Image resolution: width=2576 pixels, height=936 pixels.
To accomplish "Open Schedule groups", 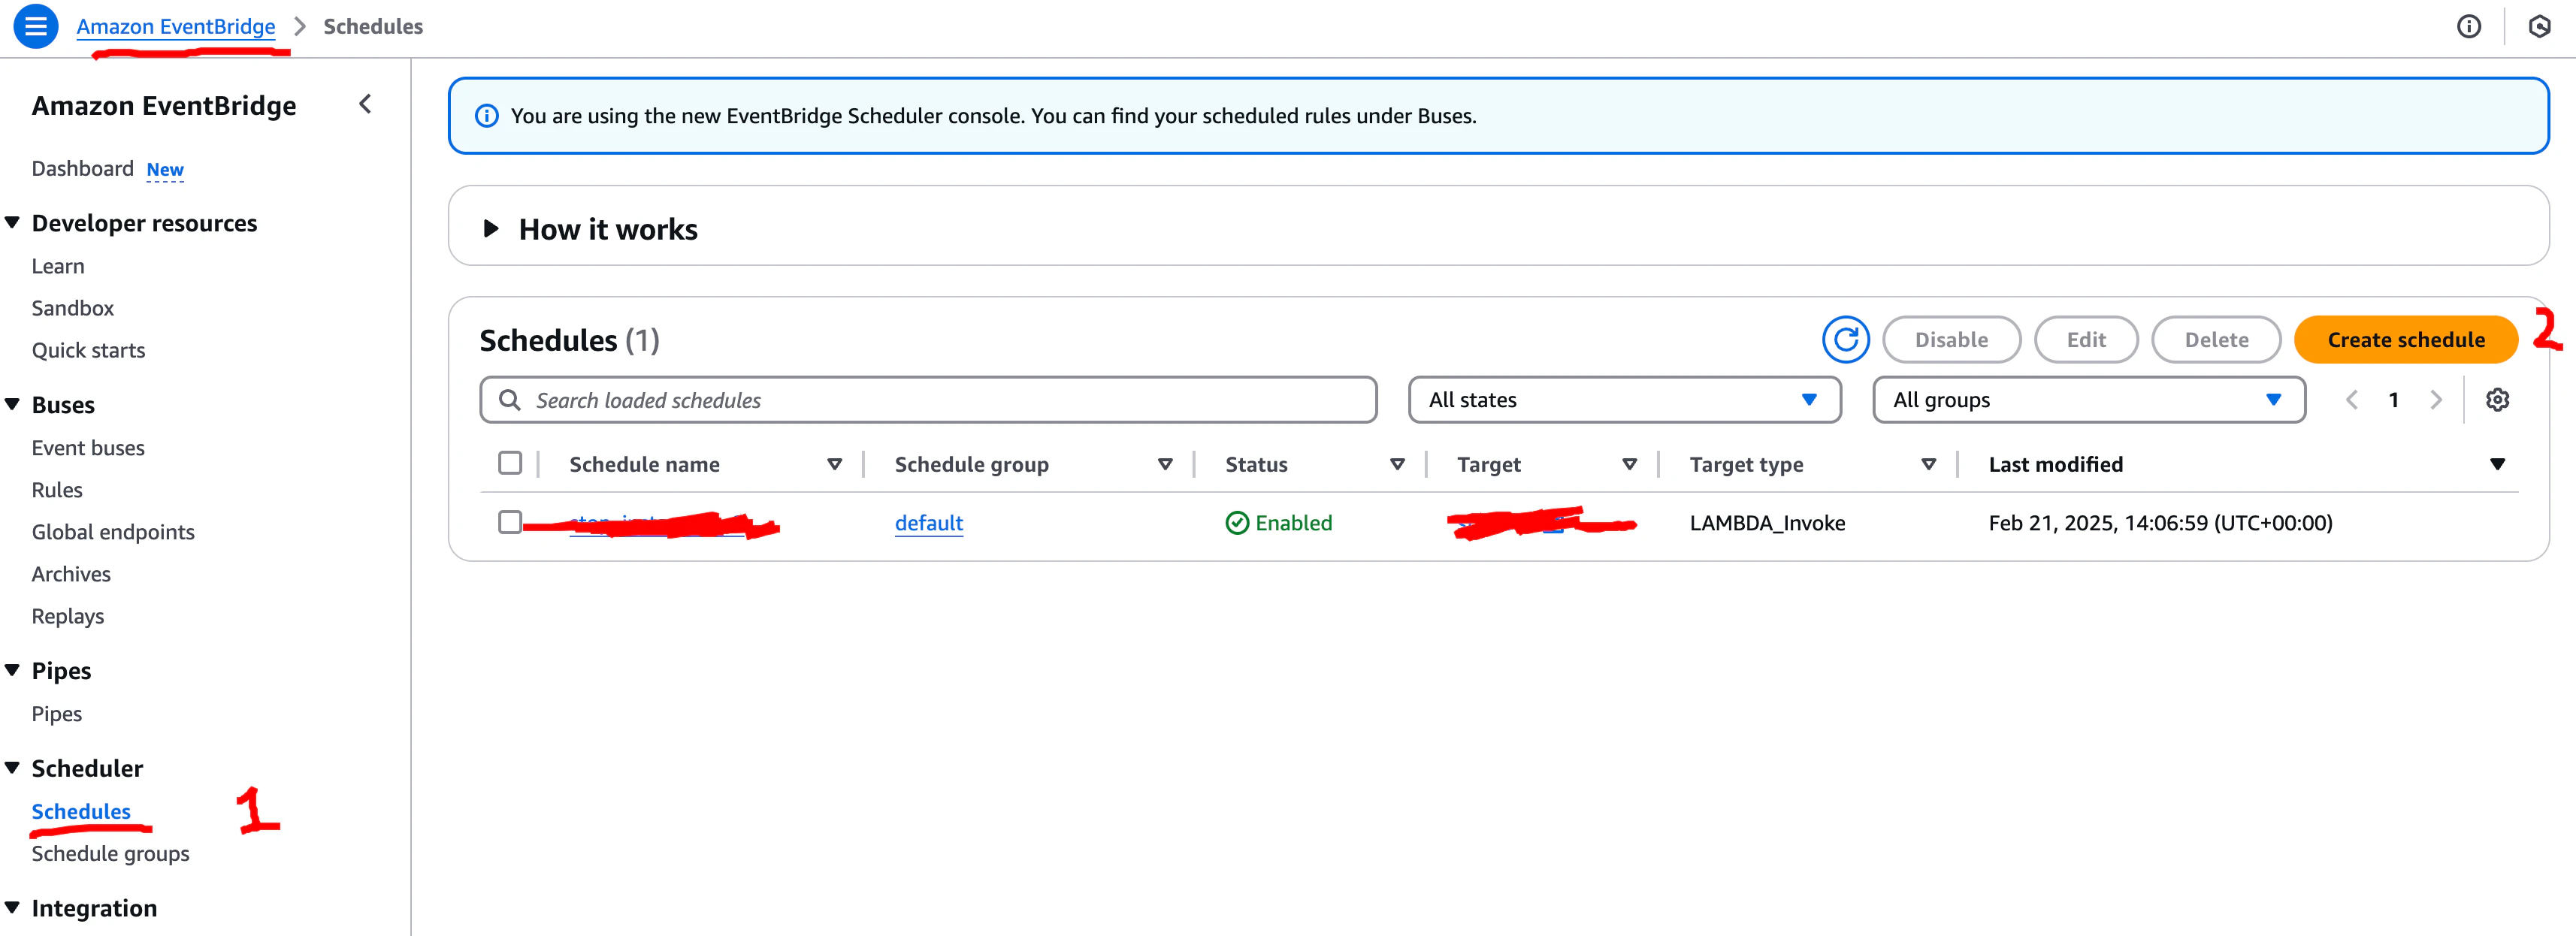I will [110, 853].
